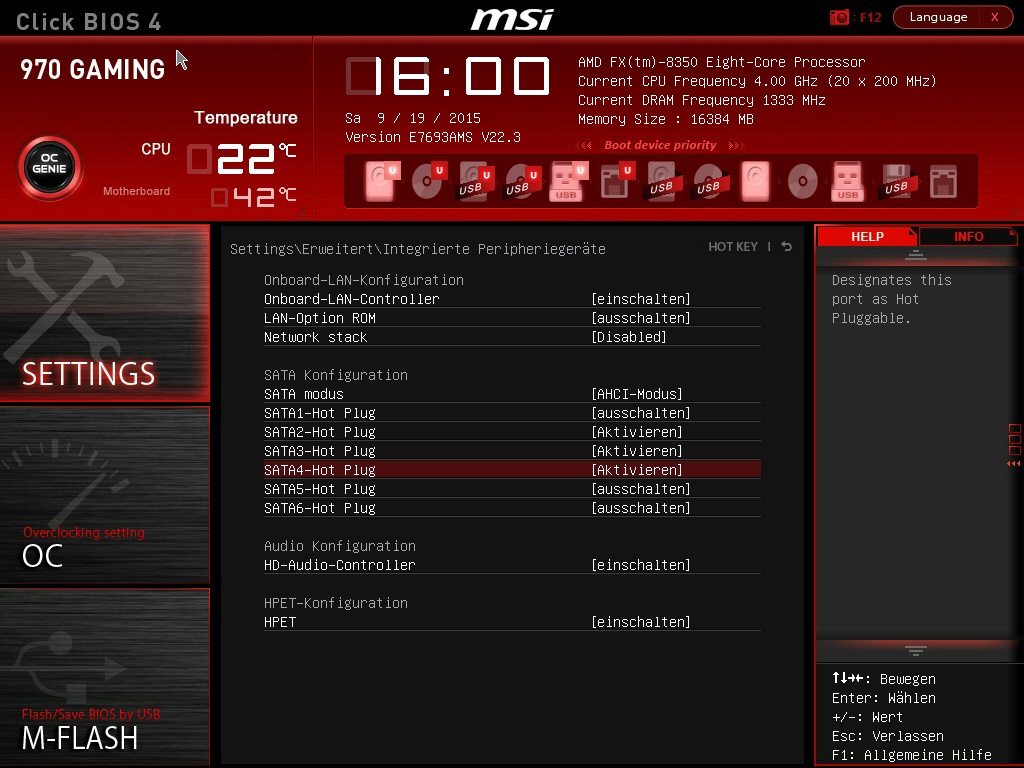Image resolution: width=1024 pixels, height=768 pixels.
Task: Change HPET value [einschalten]
Action: coord(641,622)
